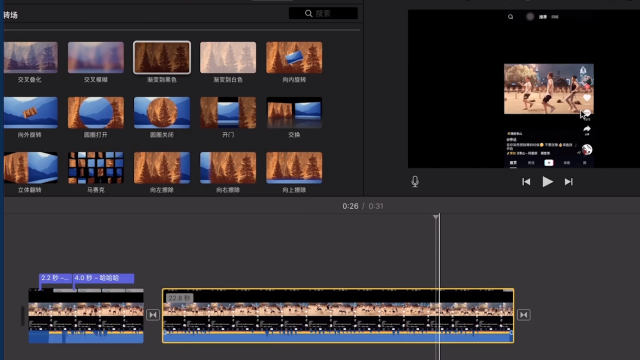This screenshot has width=640, height=360.
Task: Jump to previous clip in viewer
Action: click(x=526, y=182)
